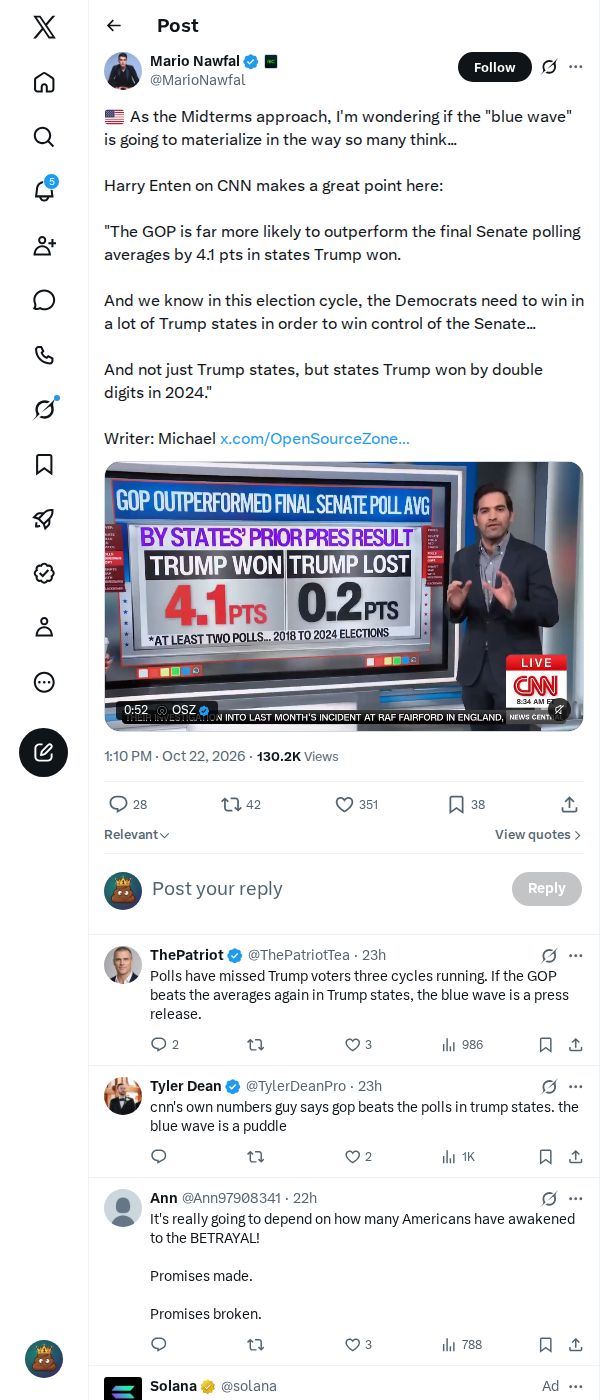Open Notifications bell with badge
Viewport: 600px width, 1400px height.
click(44, 191)
